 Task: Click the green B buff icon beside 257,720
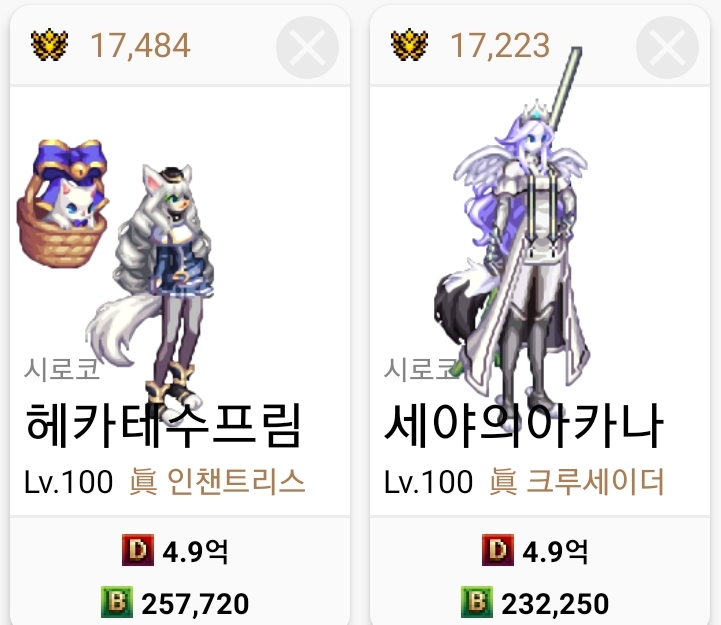pos(117,602)
